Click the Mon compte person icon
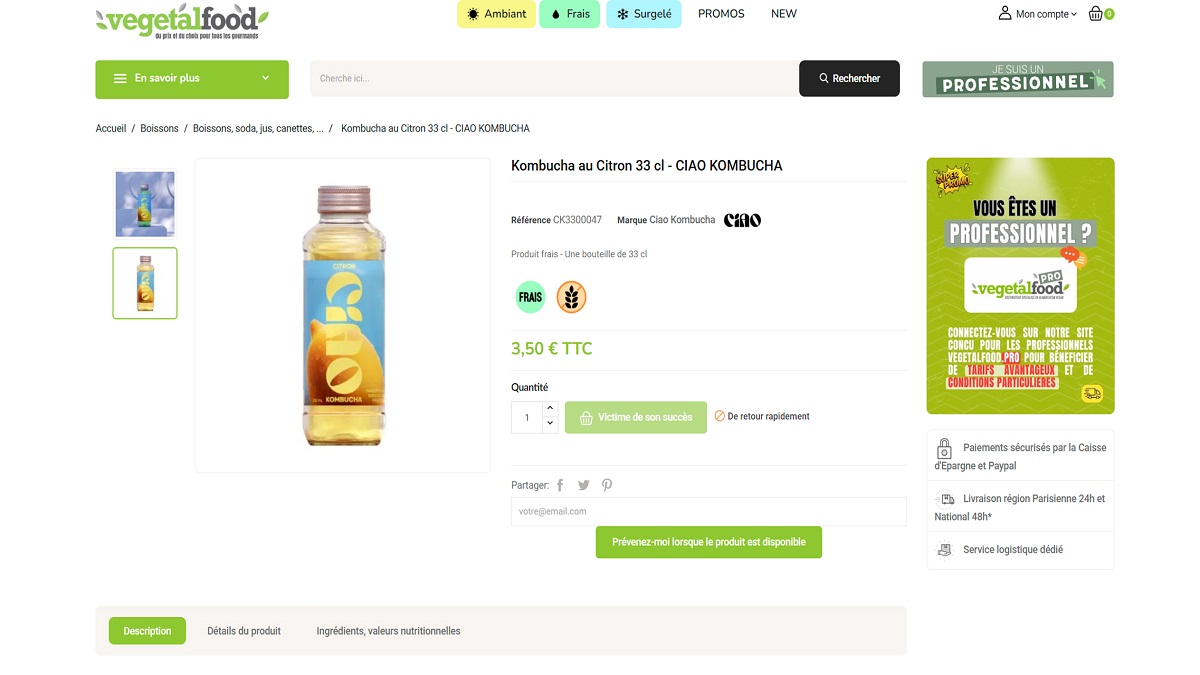Screen dimensions: 1200x675 pyautogui.click(x=1003, y=13)
